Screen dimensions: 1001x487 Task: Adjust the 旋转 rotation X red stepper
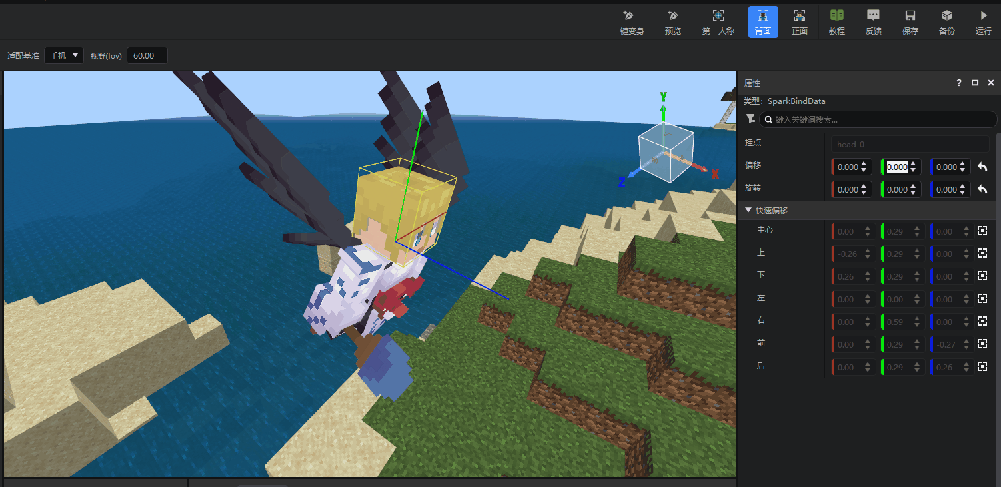click(864, 190)
